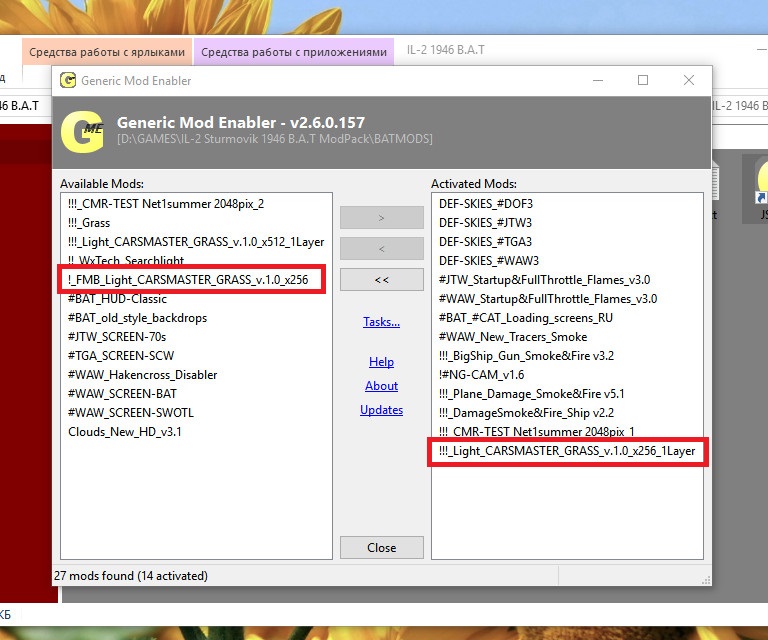Viewport: 768px width, 640px height.
Task: Disable all mods with the double-arrow button
Action: point(382,280)
